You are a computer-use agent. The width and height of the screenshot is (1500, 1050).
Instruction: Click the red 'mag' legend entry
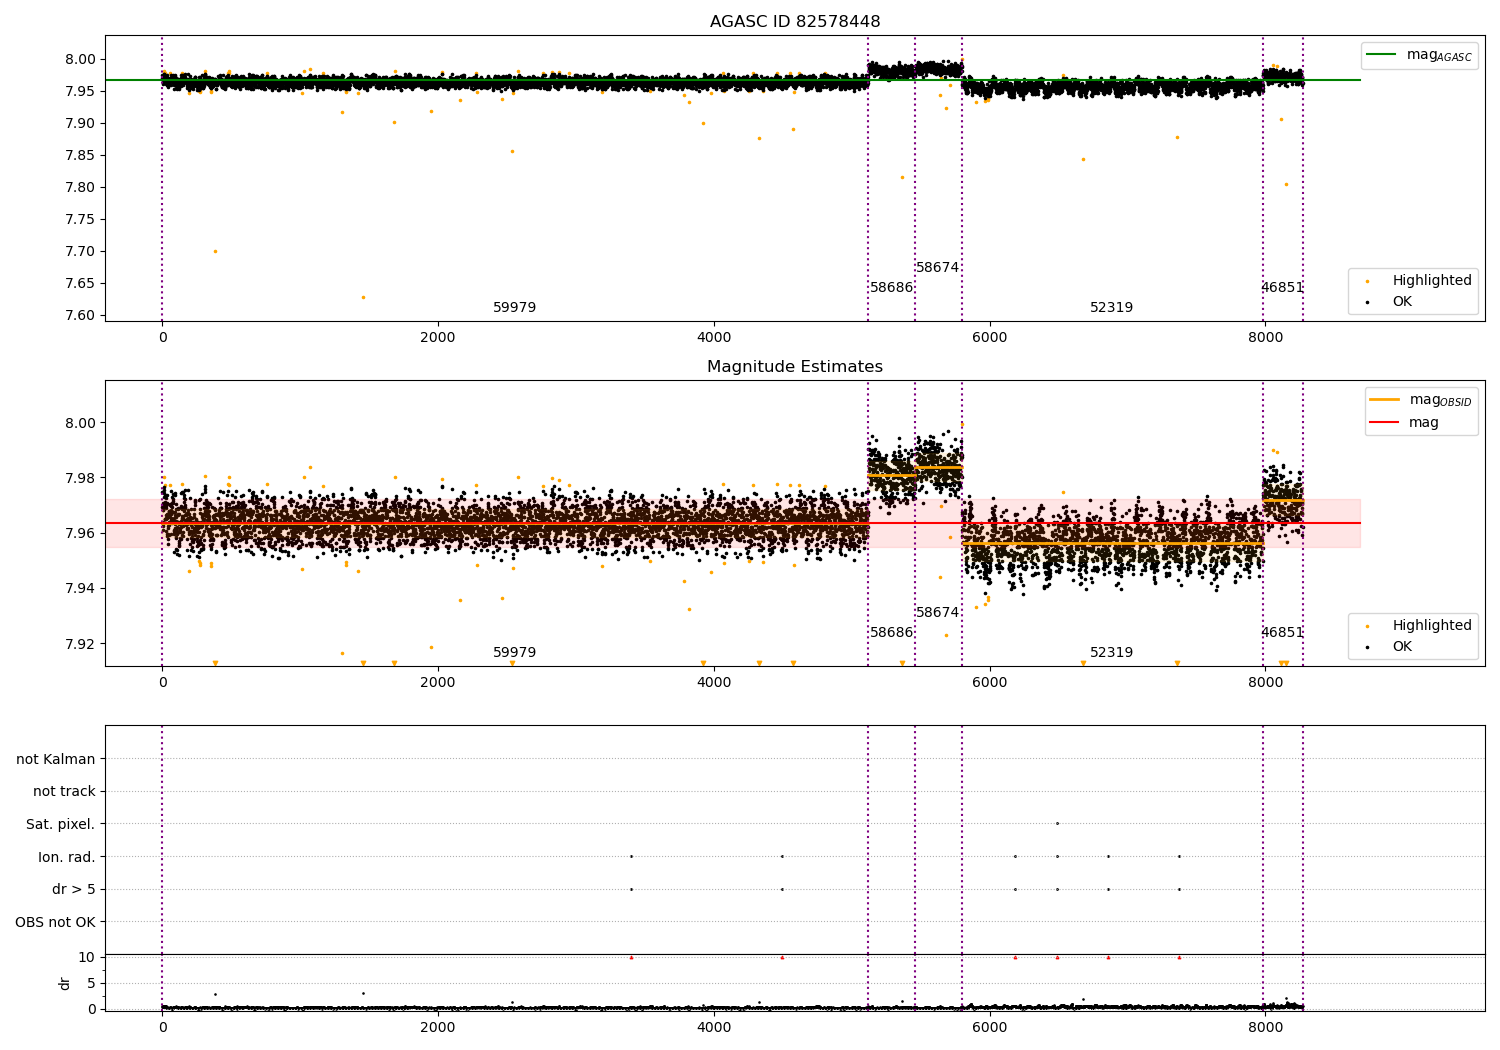click(1404, 422)
